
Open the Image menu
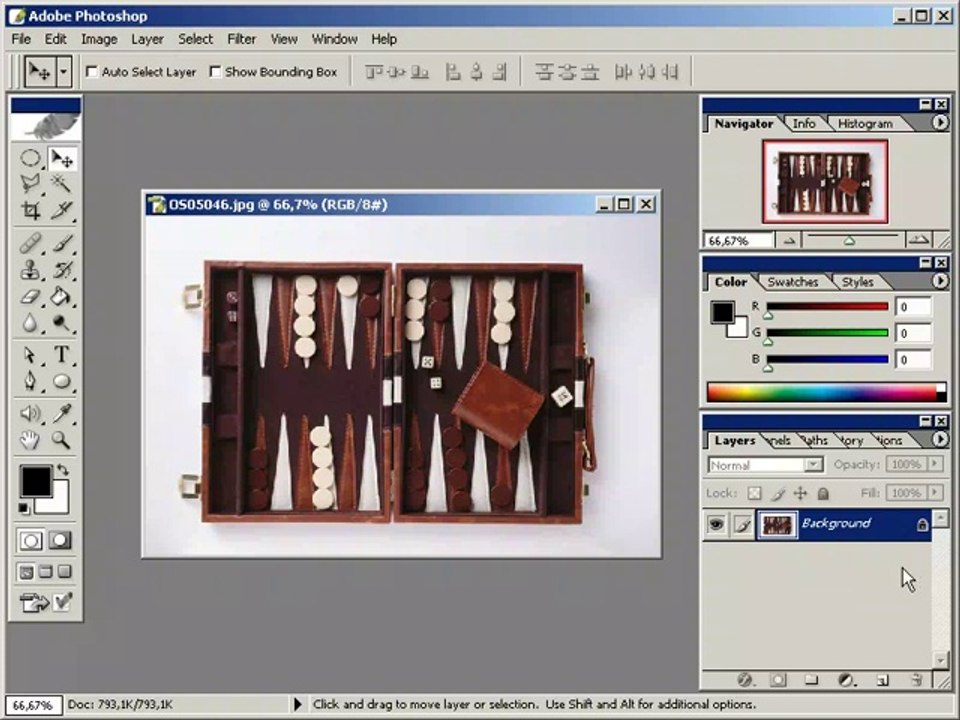tap(99, 39)
